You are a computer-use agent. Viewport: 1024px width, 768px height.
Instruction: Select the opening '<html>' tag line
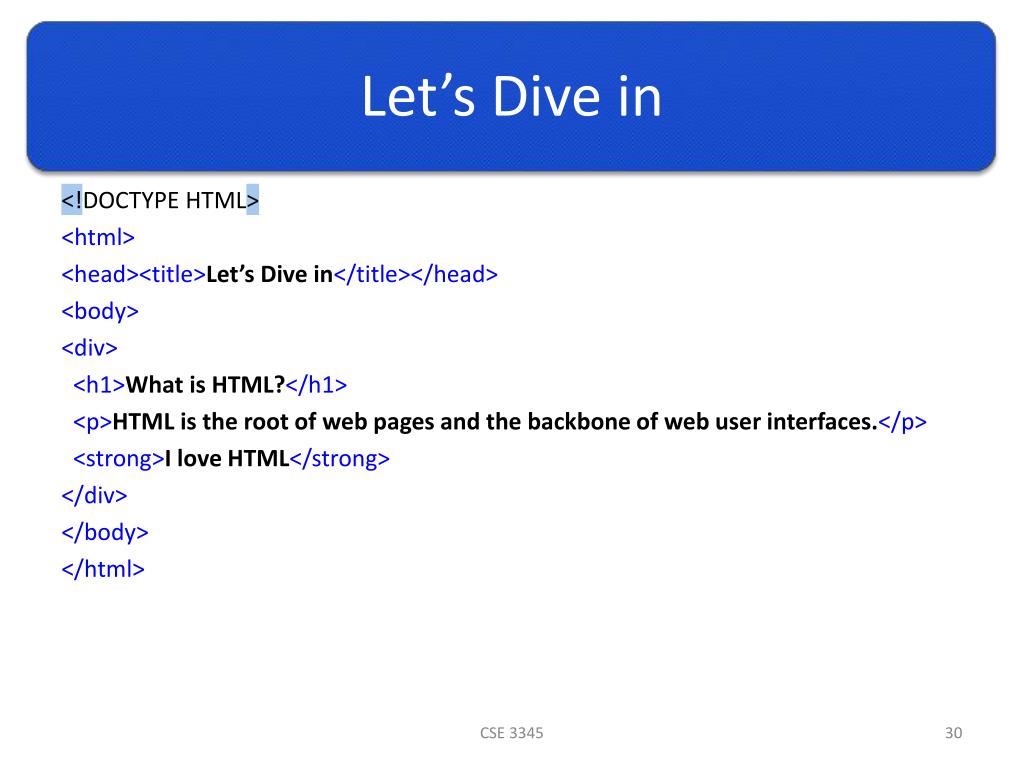(98, 237)
